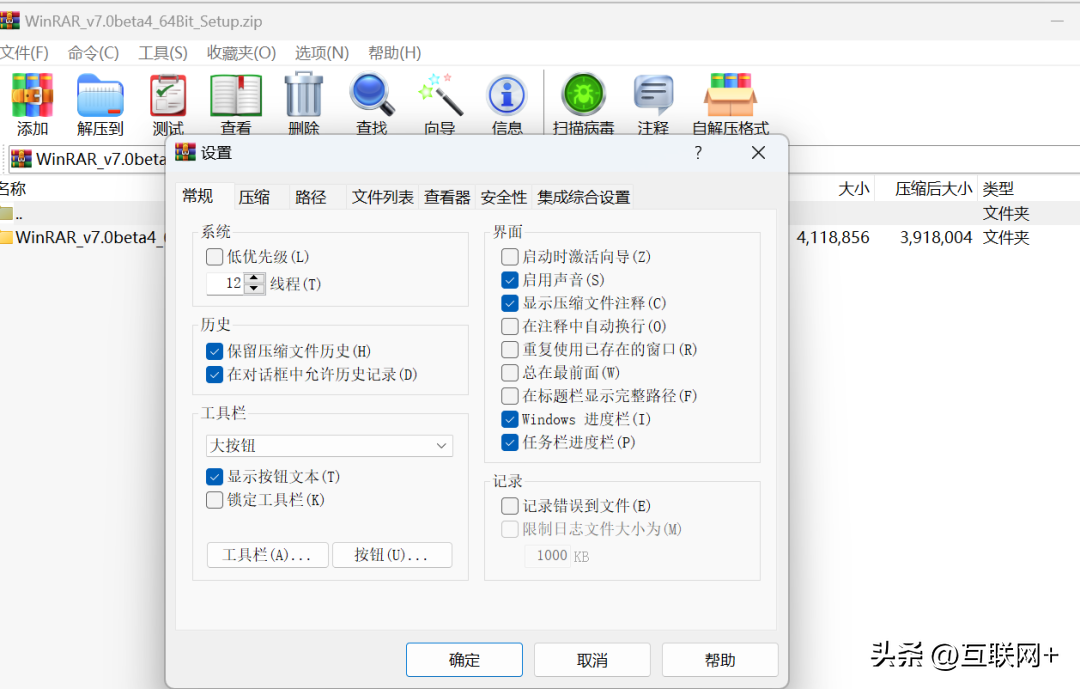
Task: Click the 添加 (Add) toolbar icon
Action: pyautogui.click(x=32, y=95)
